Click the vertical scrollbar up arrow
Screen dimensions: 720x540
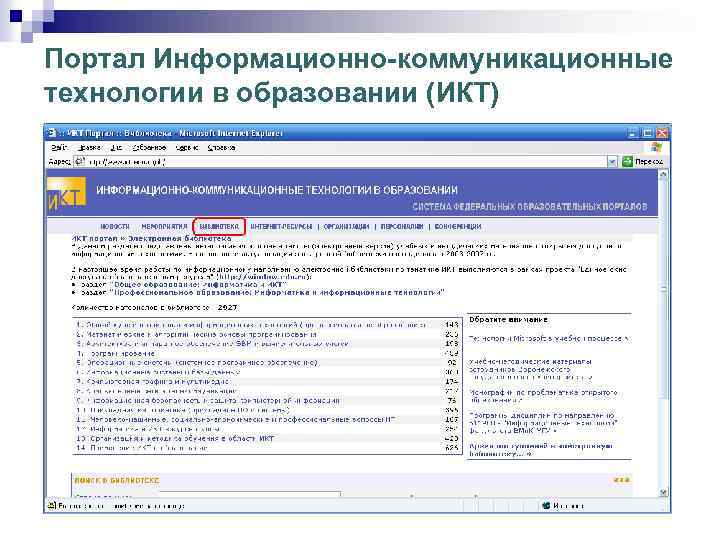(663, 175)
